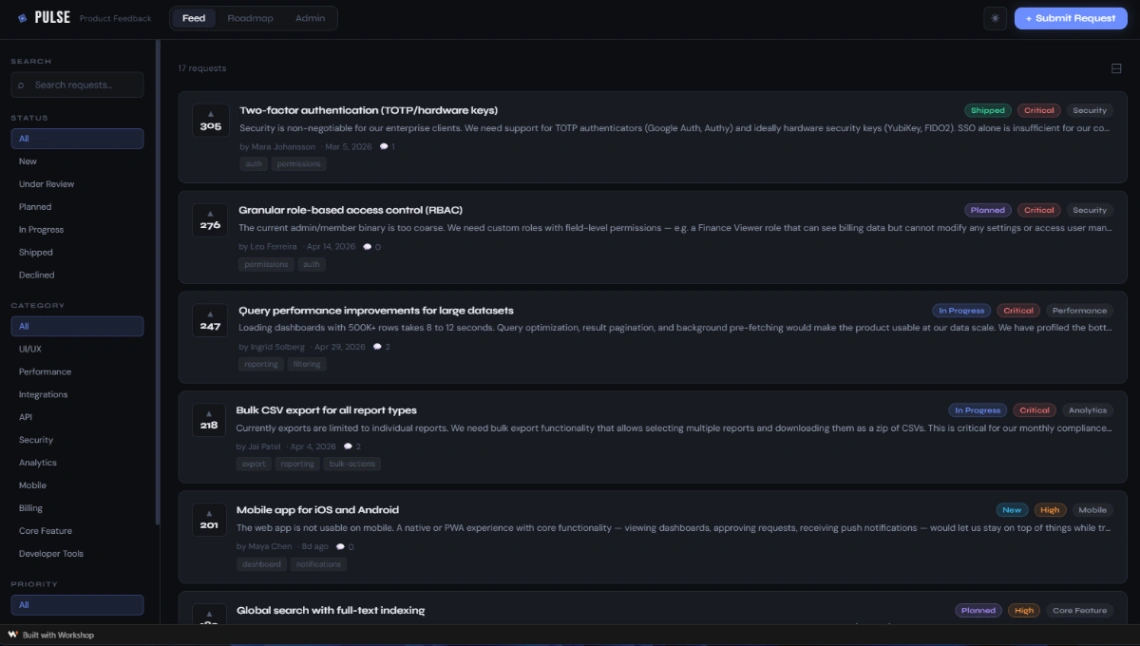Focus the Search requests input field
This screenshot has height=646, width=1140.
77,85
